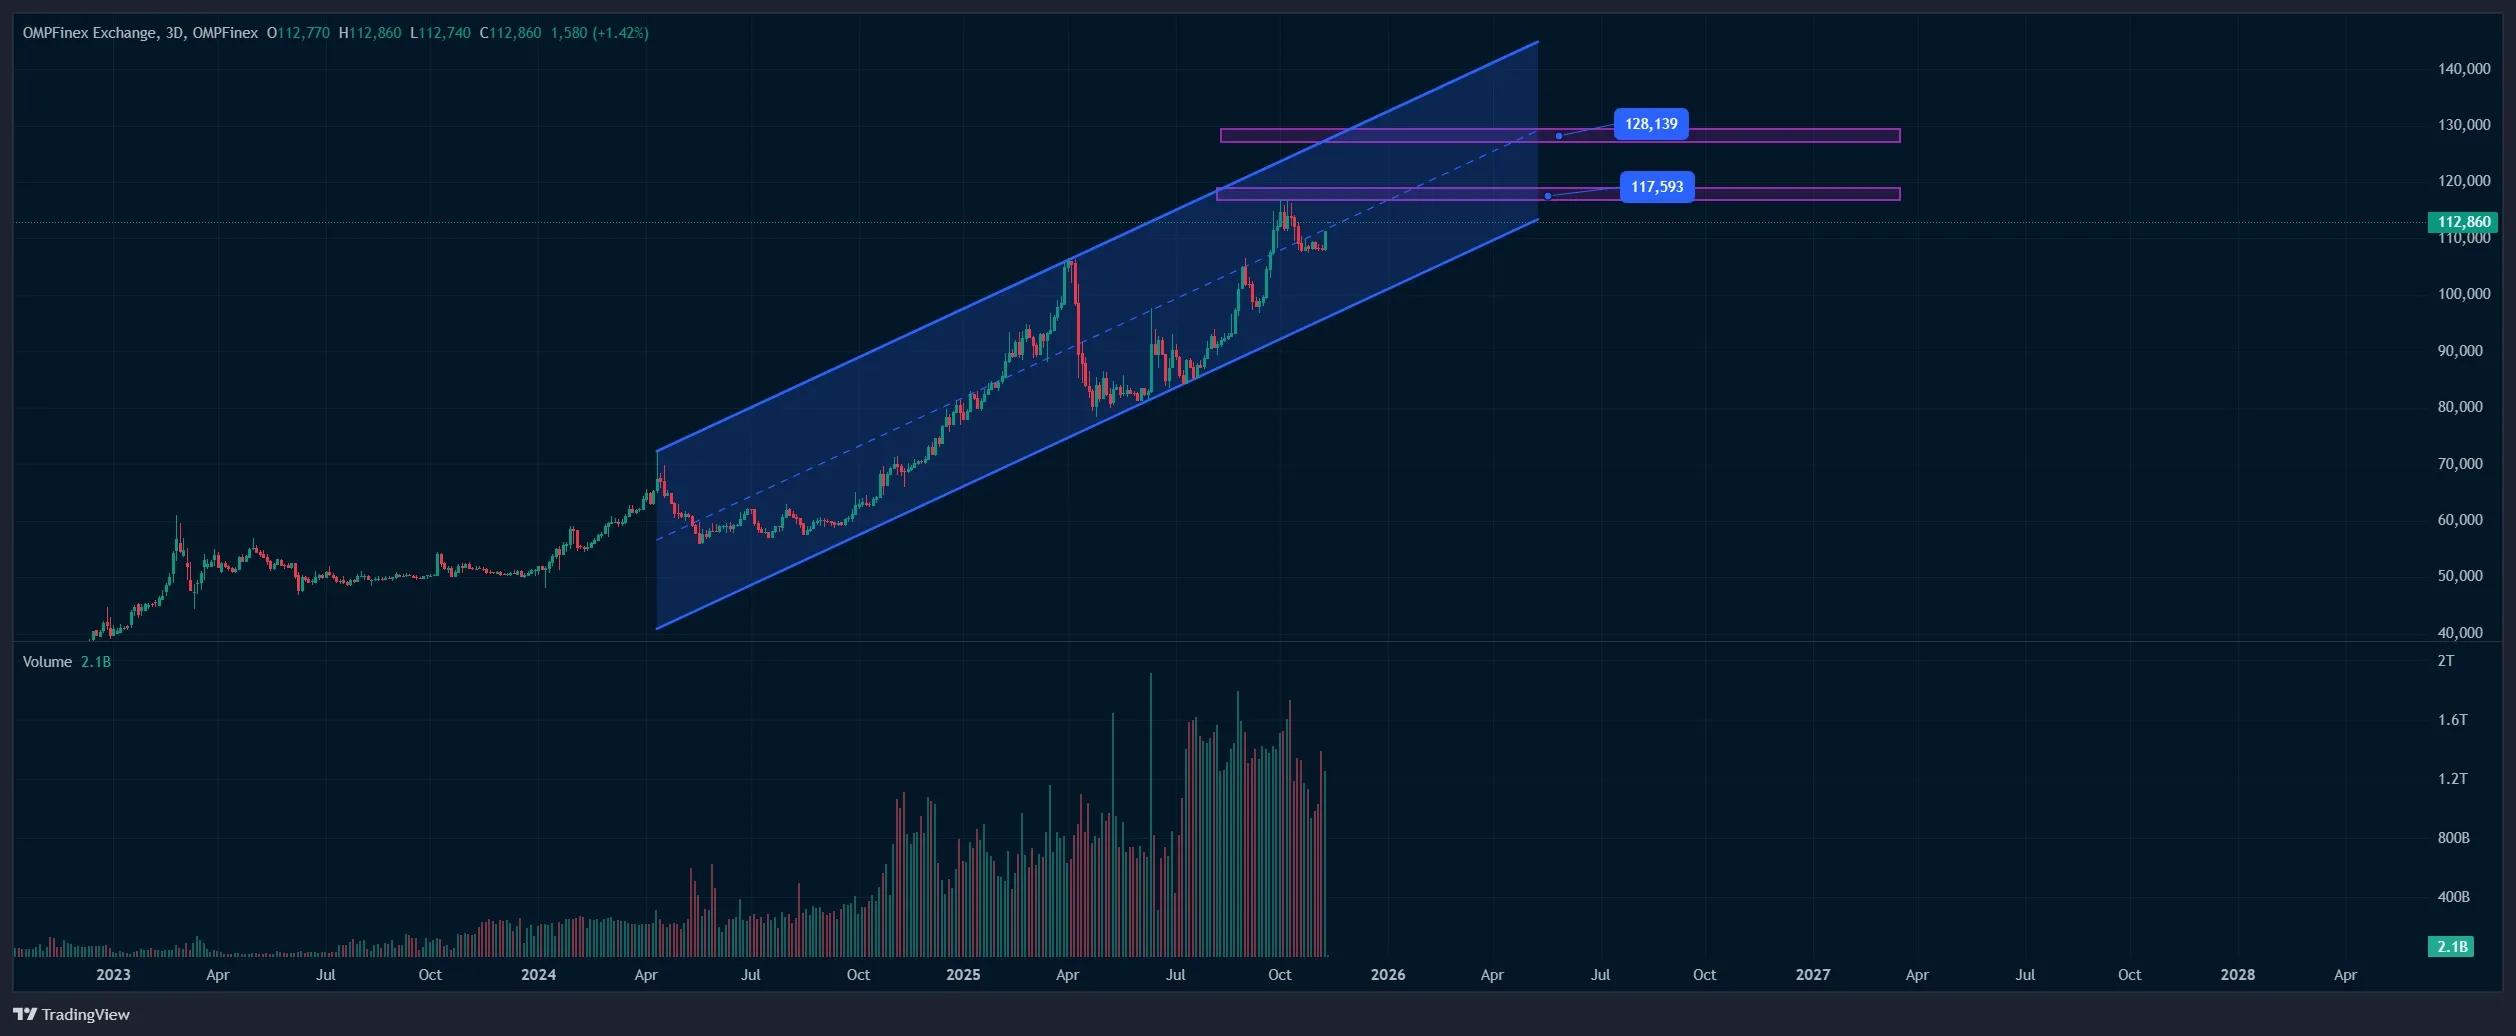
Task: Click the OMPFinex Exchange symbol title
Action: (89, 33)
